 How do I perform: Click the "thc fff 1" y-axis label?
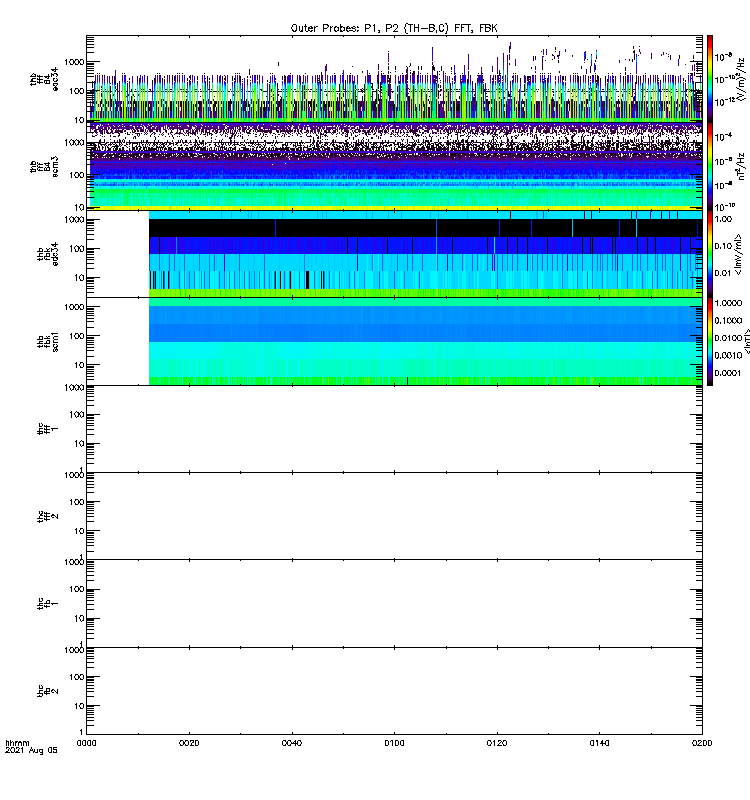[x=47, y=429]
